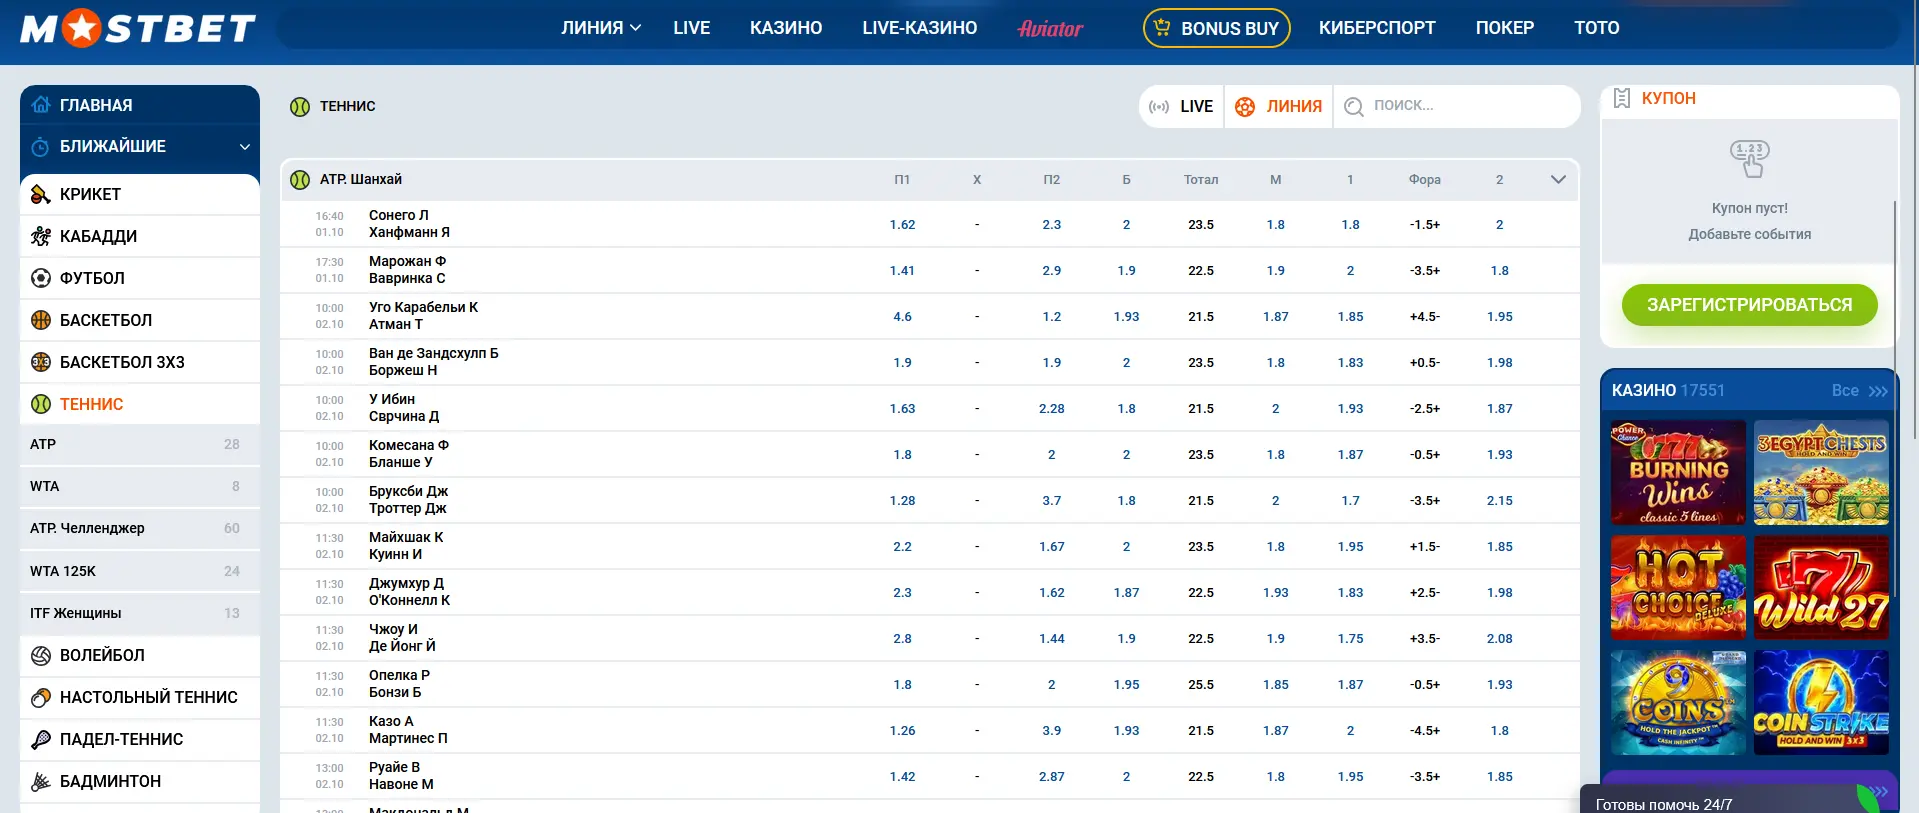Bet П2 odds 3.7 on Бруксби vs Троттер
The image size is (1919, 813).
pyautogui.click(x=1051, y=501)
